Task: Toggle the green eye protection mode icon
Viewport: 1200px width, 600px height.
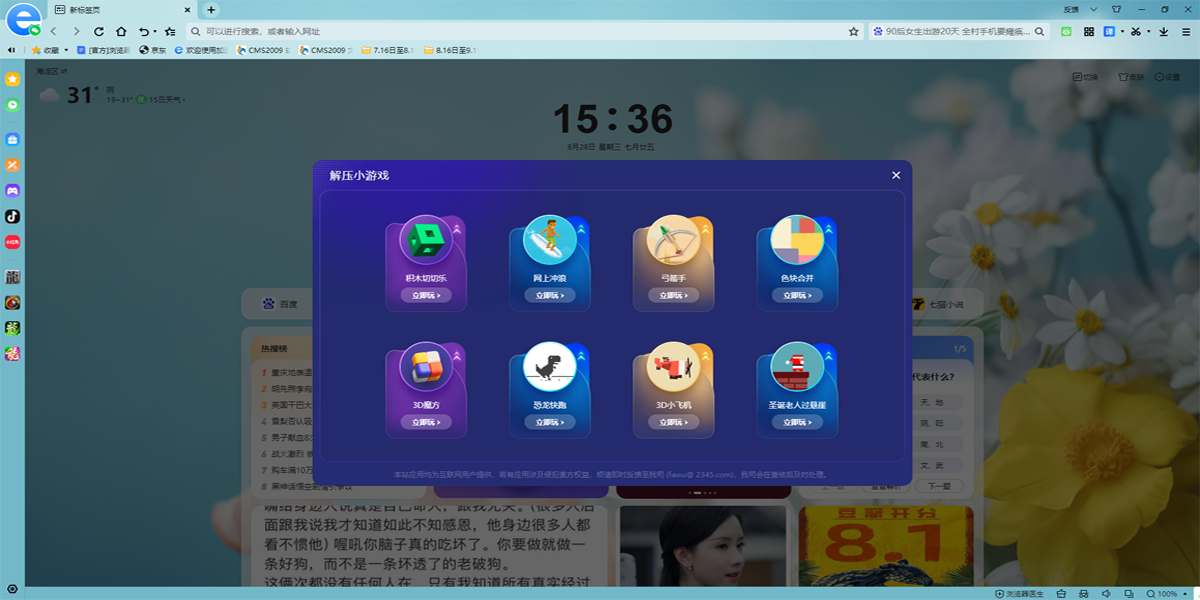Action: (x=1066, y=32)
